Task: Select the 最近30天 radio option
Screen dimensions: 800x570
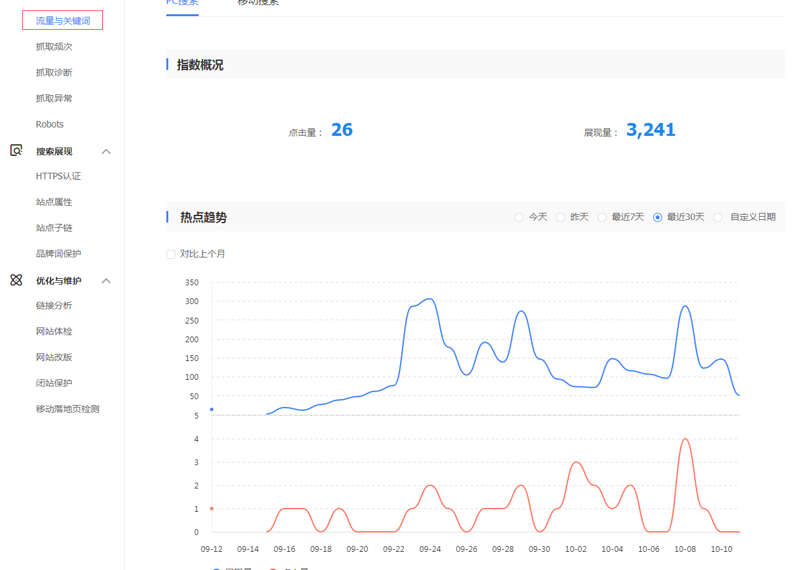Action: [x=658, y=217]
